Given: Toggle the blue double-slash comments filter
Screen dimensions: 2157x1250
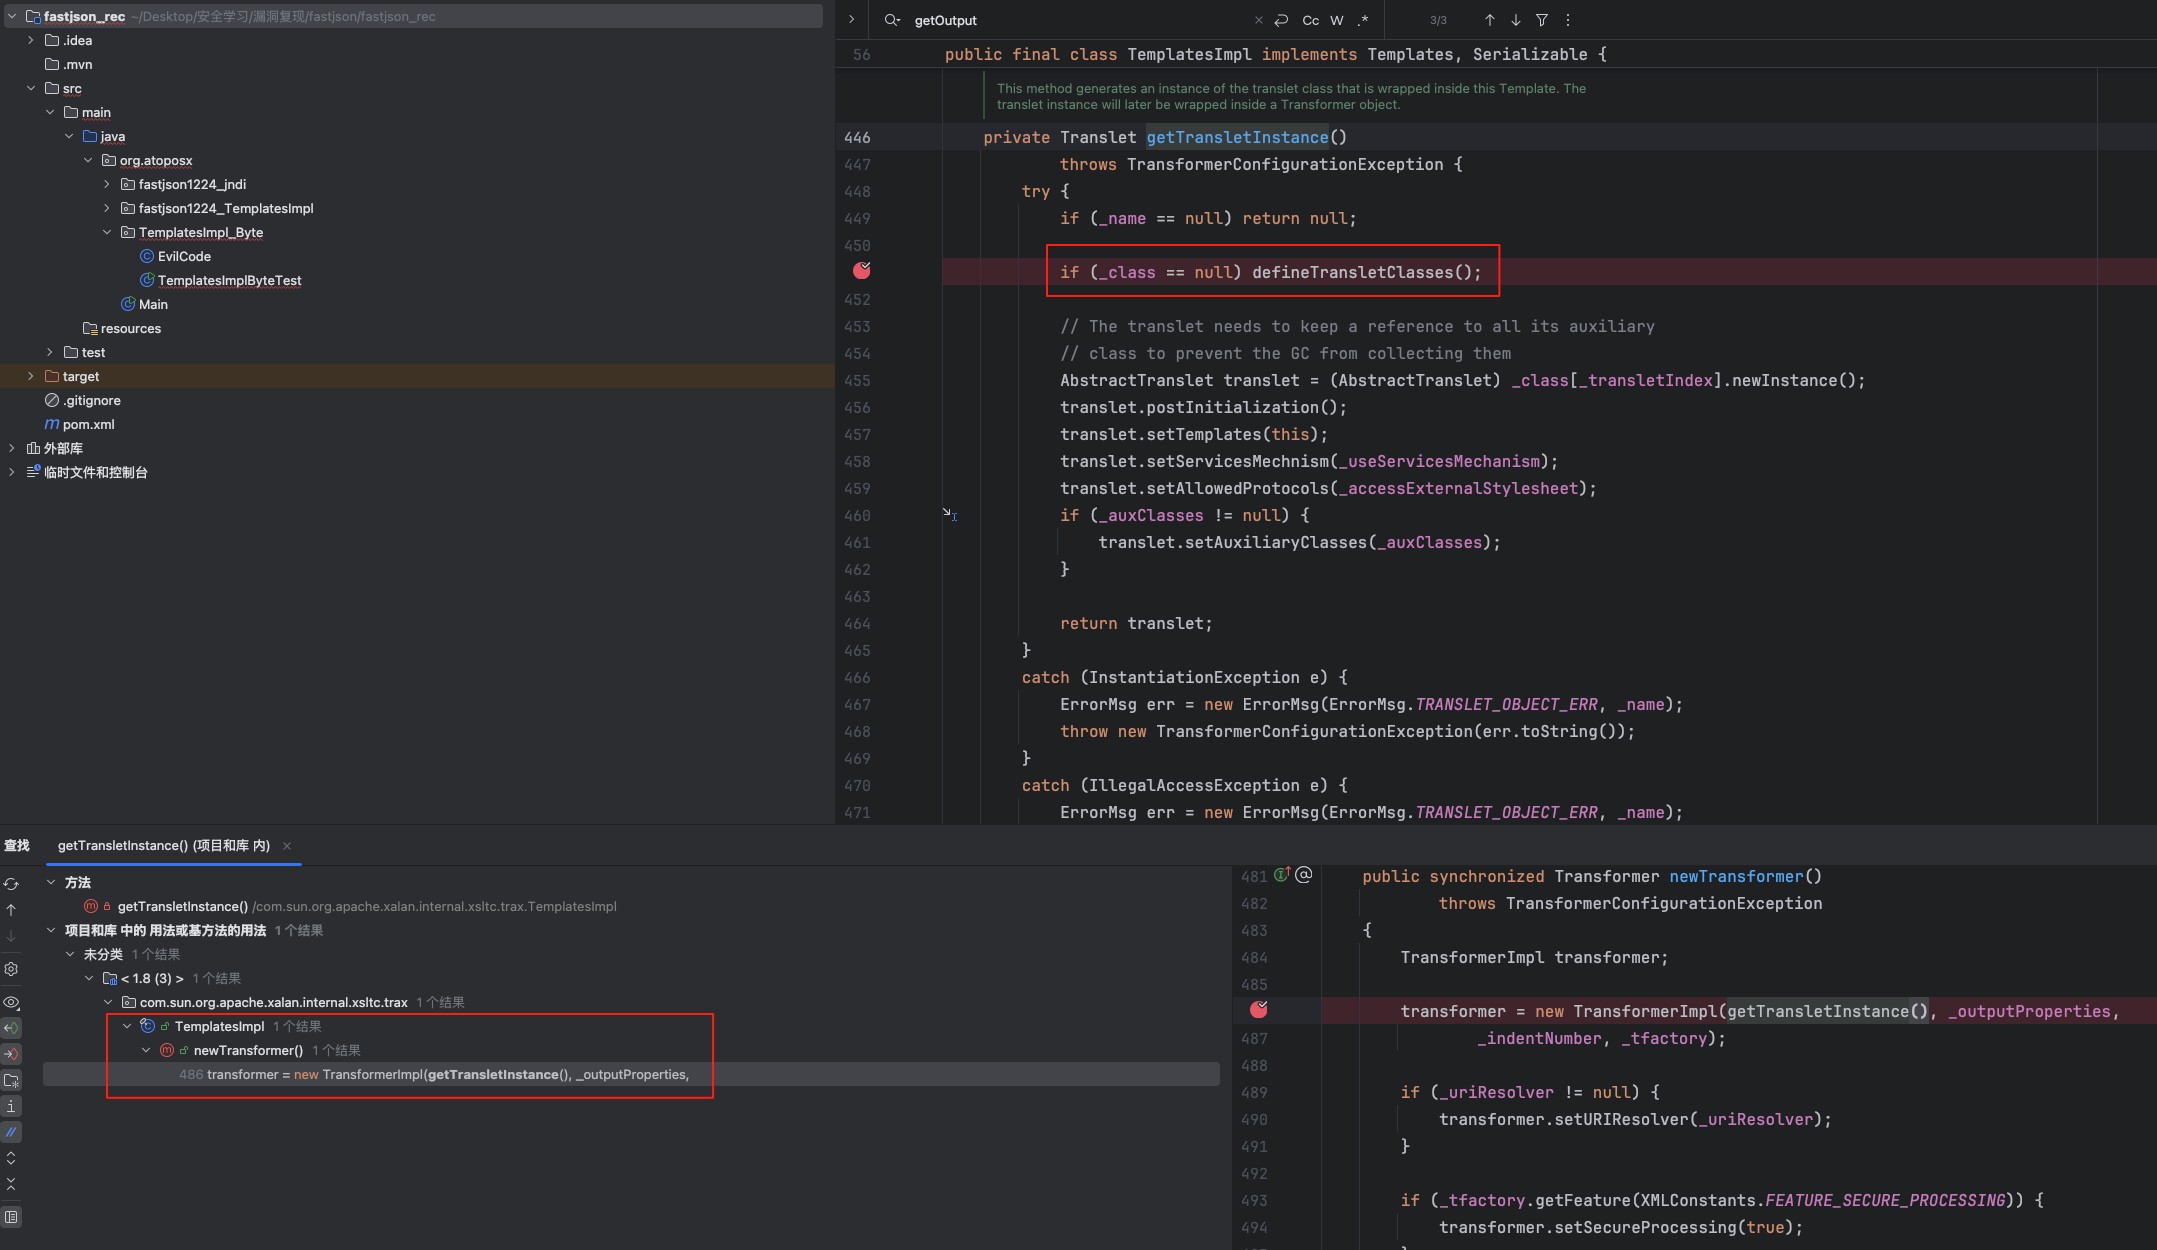Looking at the screenshot, I should (x=11, y=1132).
